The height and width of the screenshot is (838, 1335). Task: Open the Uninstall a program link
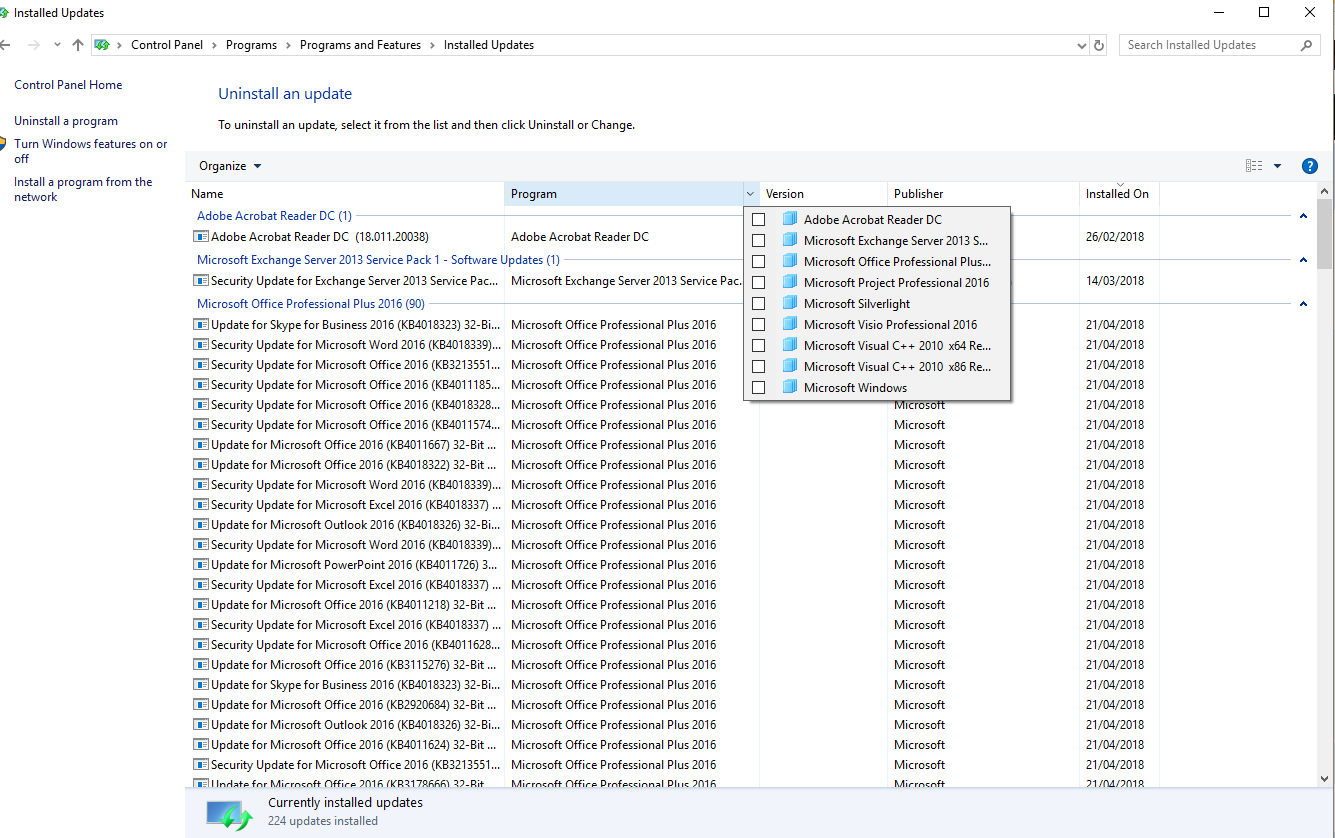pyautogui.click(x=66, y=121)
